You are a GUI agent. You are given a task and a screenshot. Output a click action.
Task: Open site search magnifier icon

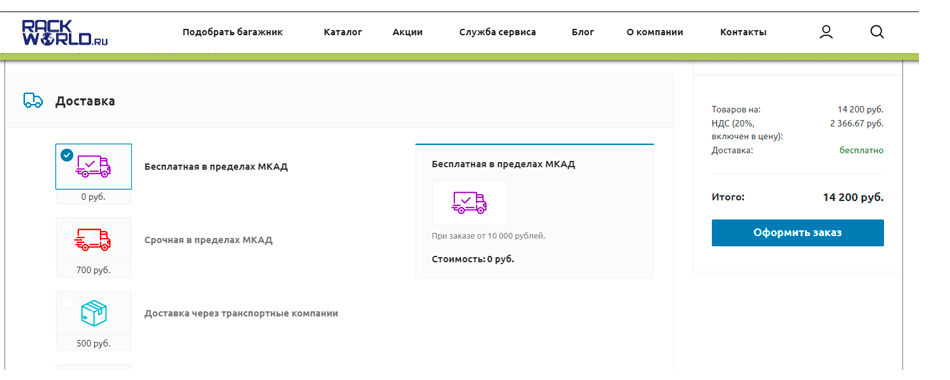[877, 32]
